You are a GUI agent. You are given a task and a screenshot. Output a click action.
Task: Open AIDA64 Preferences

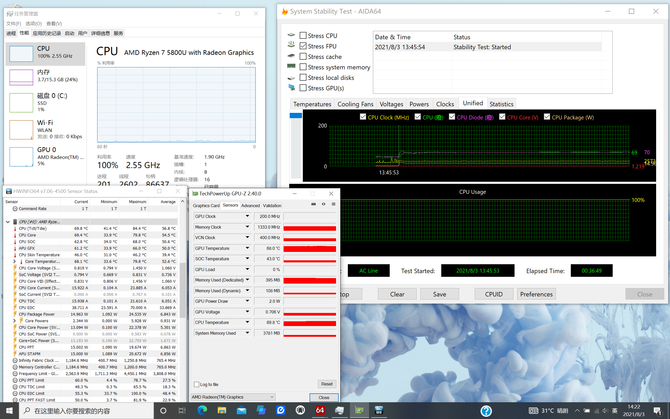[536, 294]
